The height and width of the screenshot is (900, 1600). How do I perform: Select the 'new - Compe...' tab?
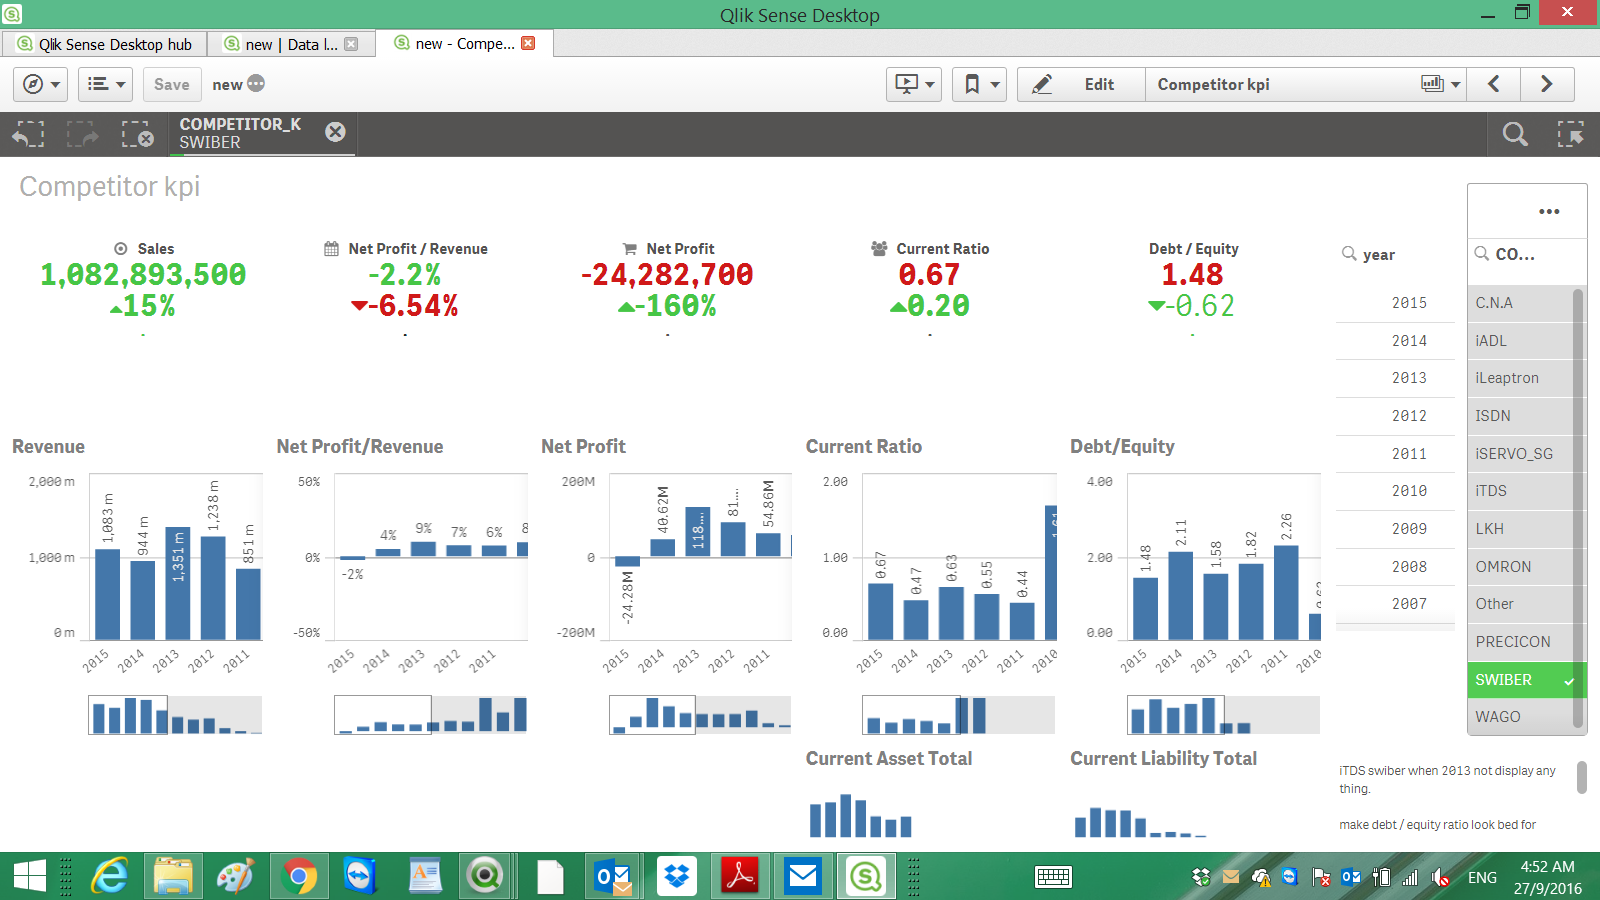[x=464, y=43]
